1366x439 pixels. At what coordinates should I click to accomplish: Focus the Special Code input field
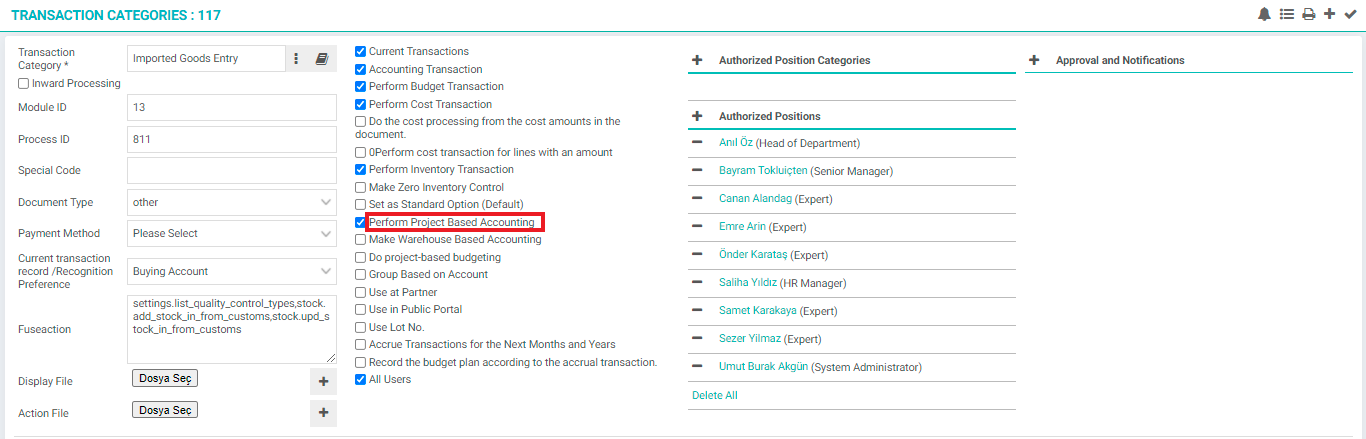[232, 170]
